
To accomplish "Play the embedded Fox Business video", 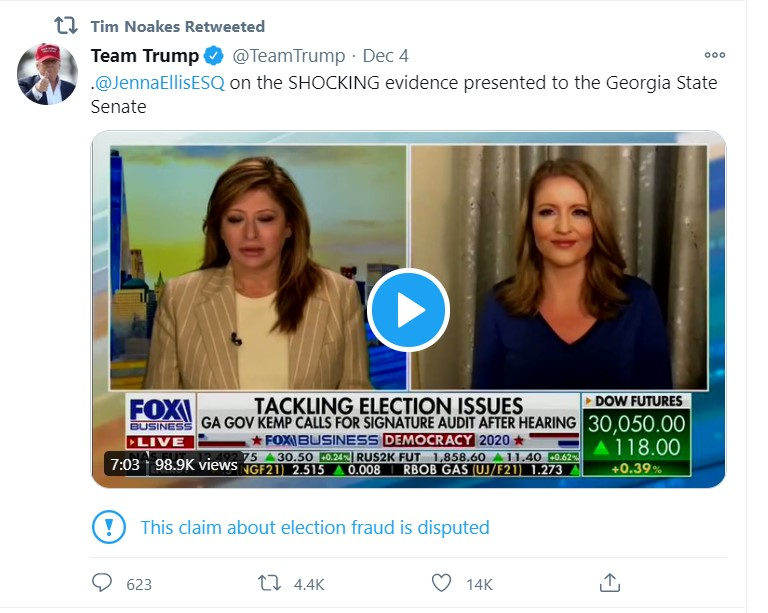I will [x=408, y=310].
